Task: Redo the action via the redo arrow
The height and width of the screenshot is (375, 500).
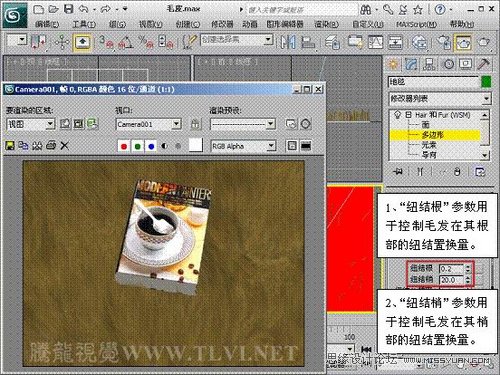Action: point(106,9)
